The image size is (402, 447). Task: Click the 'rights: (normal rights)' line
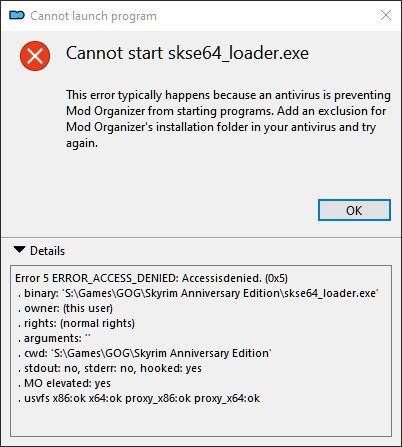click(76, 323)
